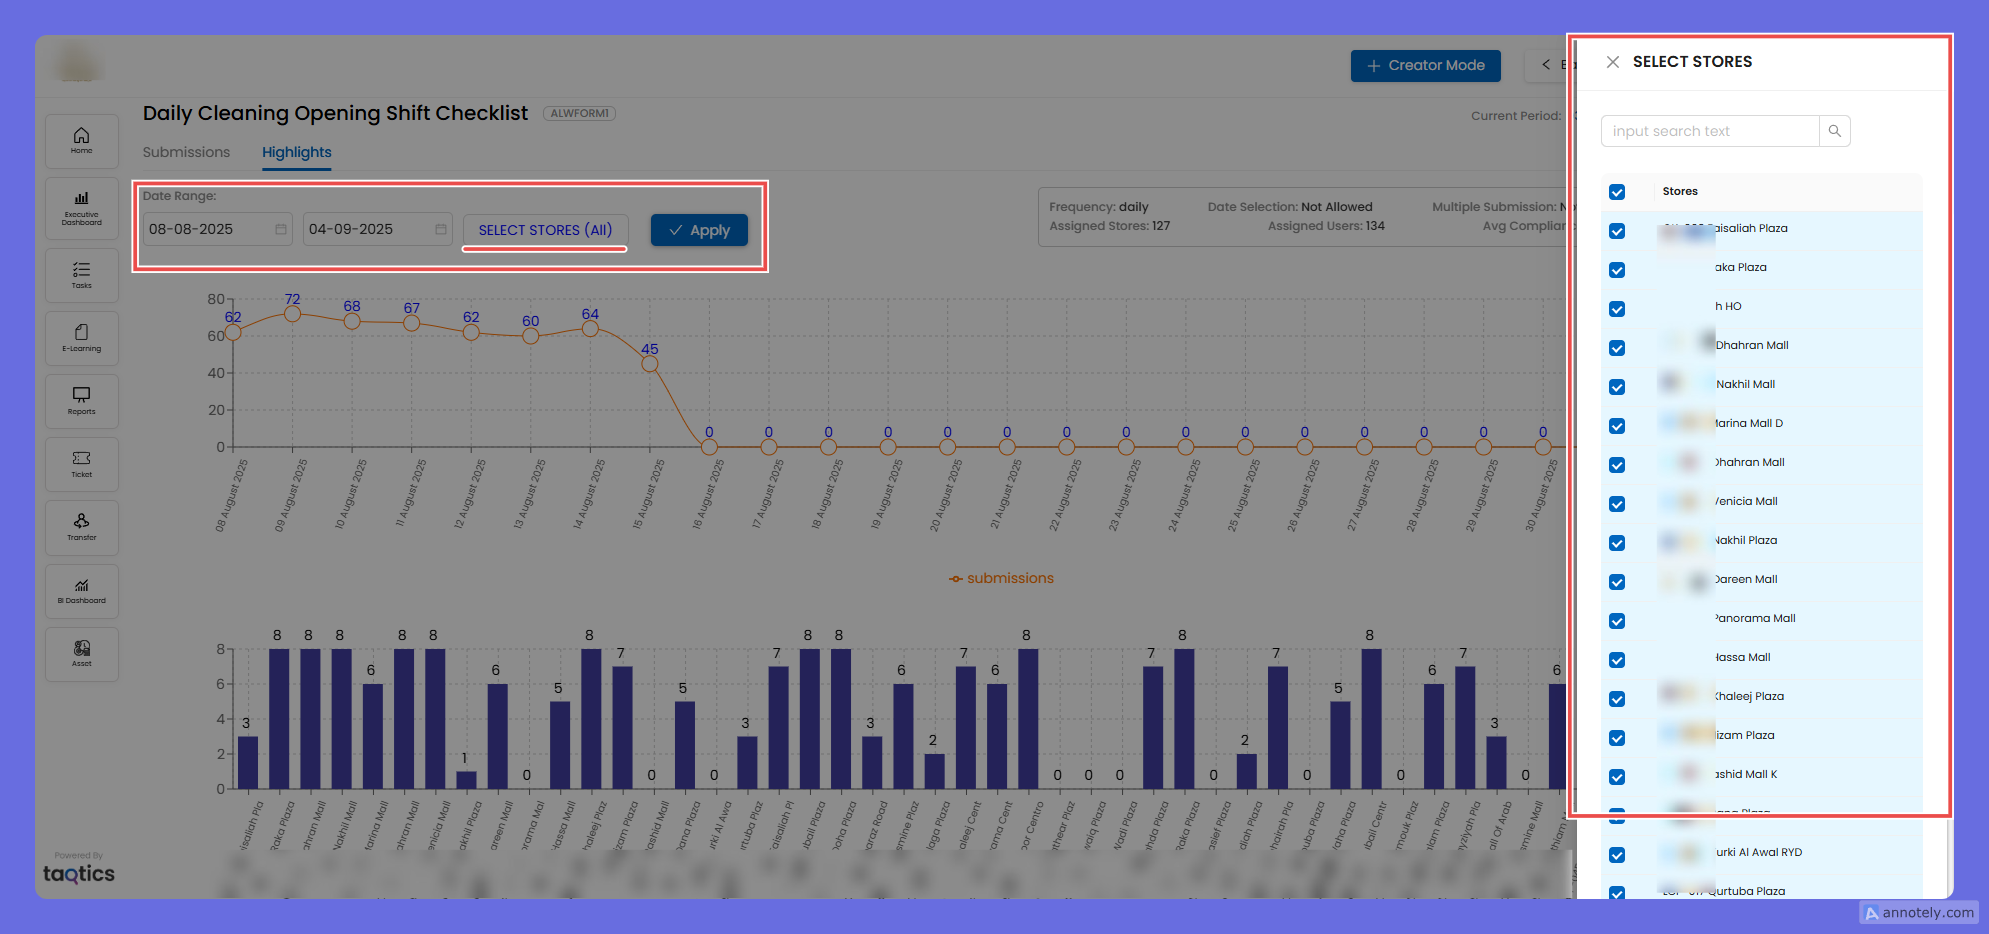Screen dimensions: 1989x934
Task: Switch to the Highlights tab
Action: (297, 152)
